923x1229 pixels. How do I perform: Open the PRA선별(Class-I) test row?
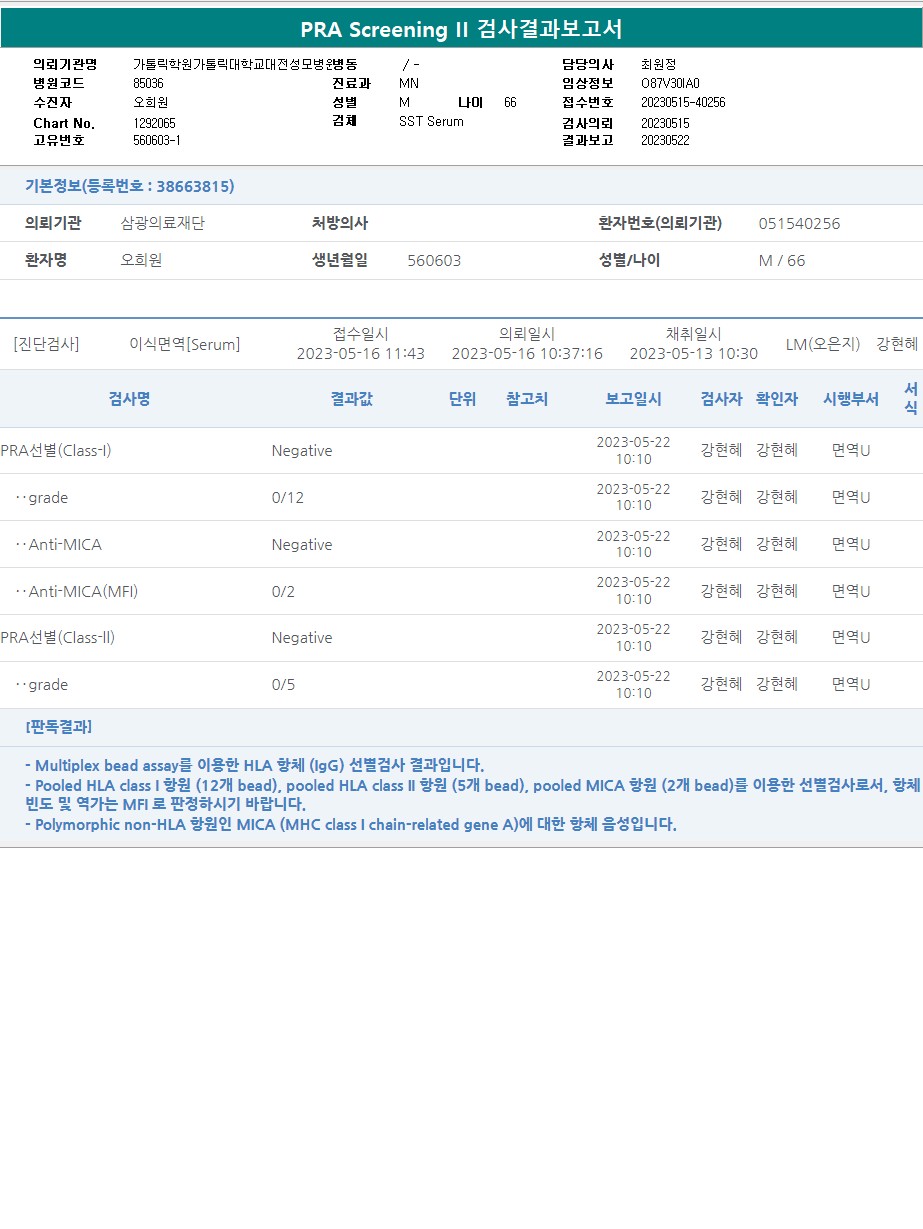(x=461, y=451)
